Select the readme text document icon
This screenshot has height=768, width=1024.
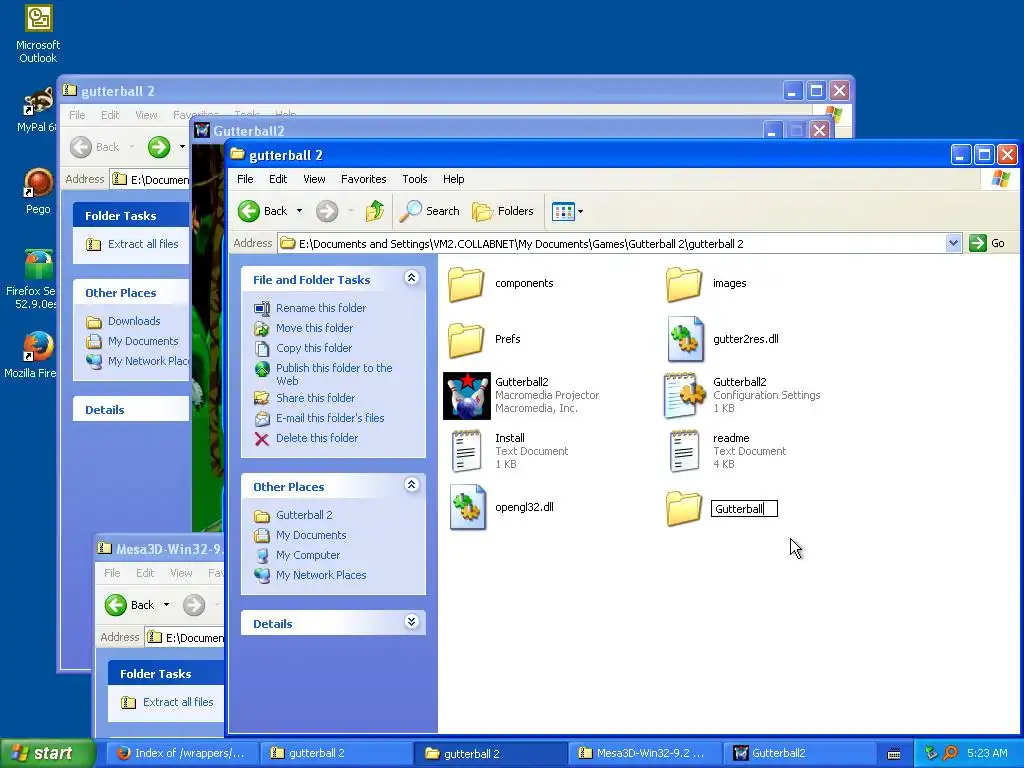tap(684, 451)
